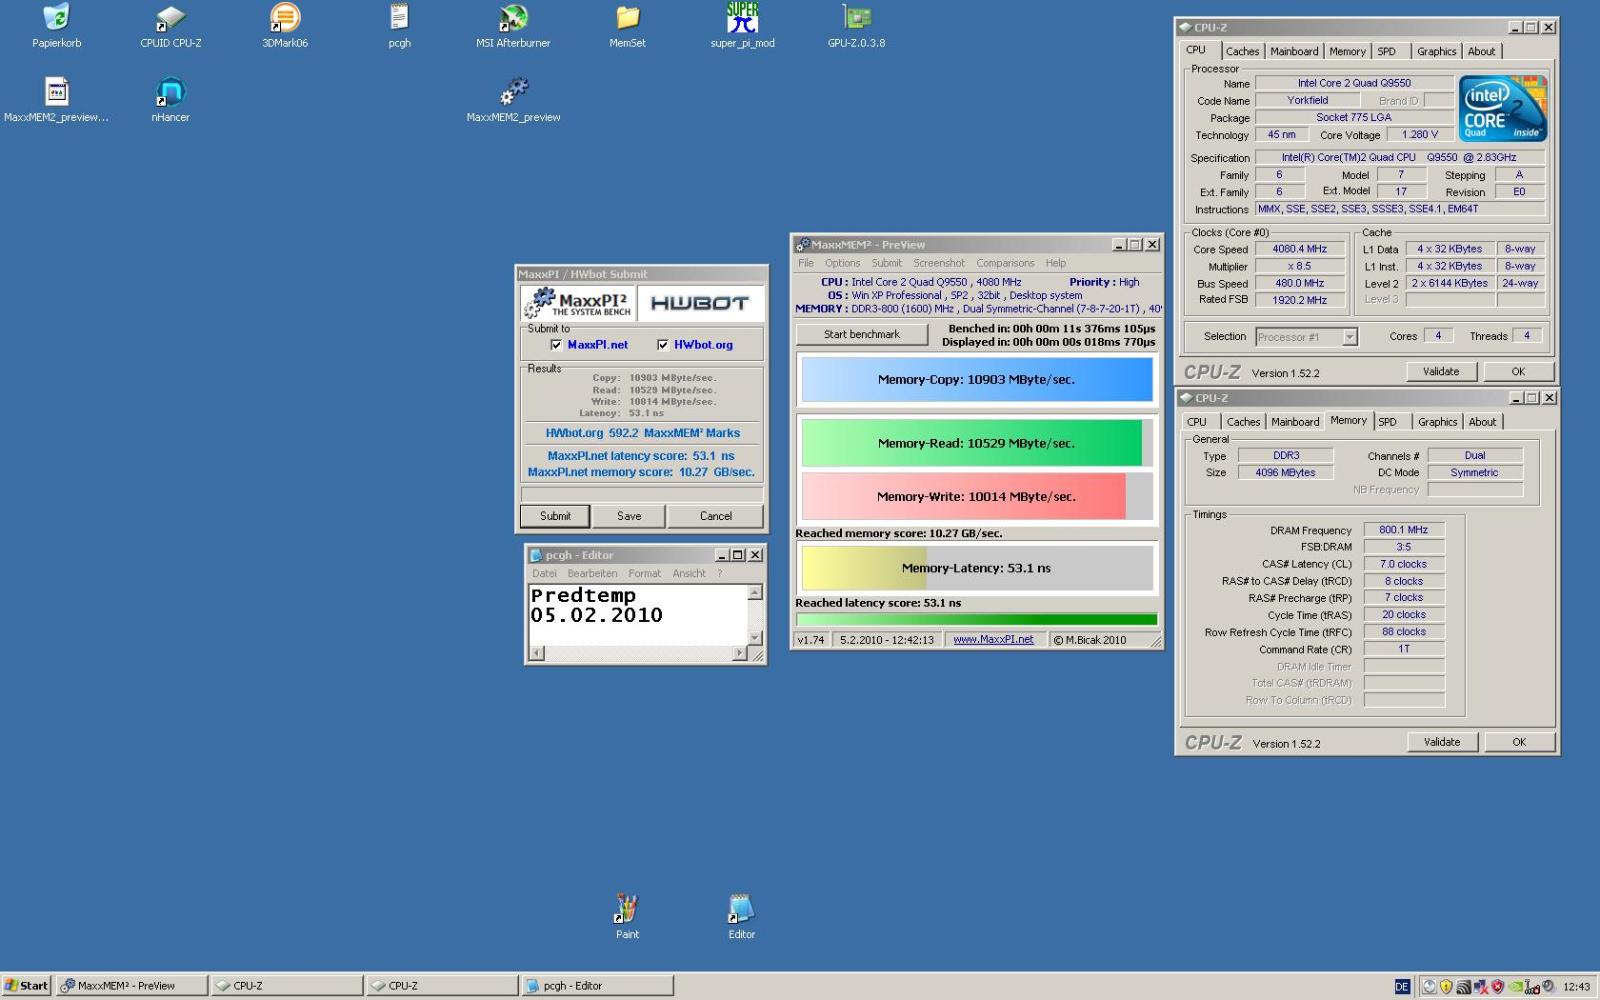
Task: Switch to Caches tab in top CPU-Z window
Action: click(1243, 52)
